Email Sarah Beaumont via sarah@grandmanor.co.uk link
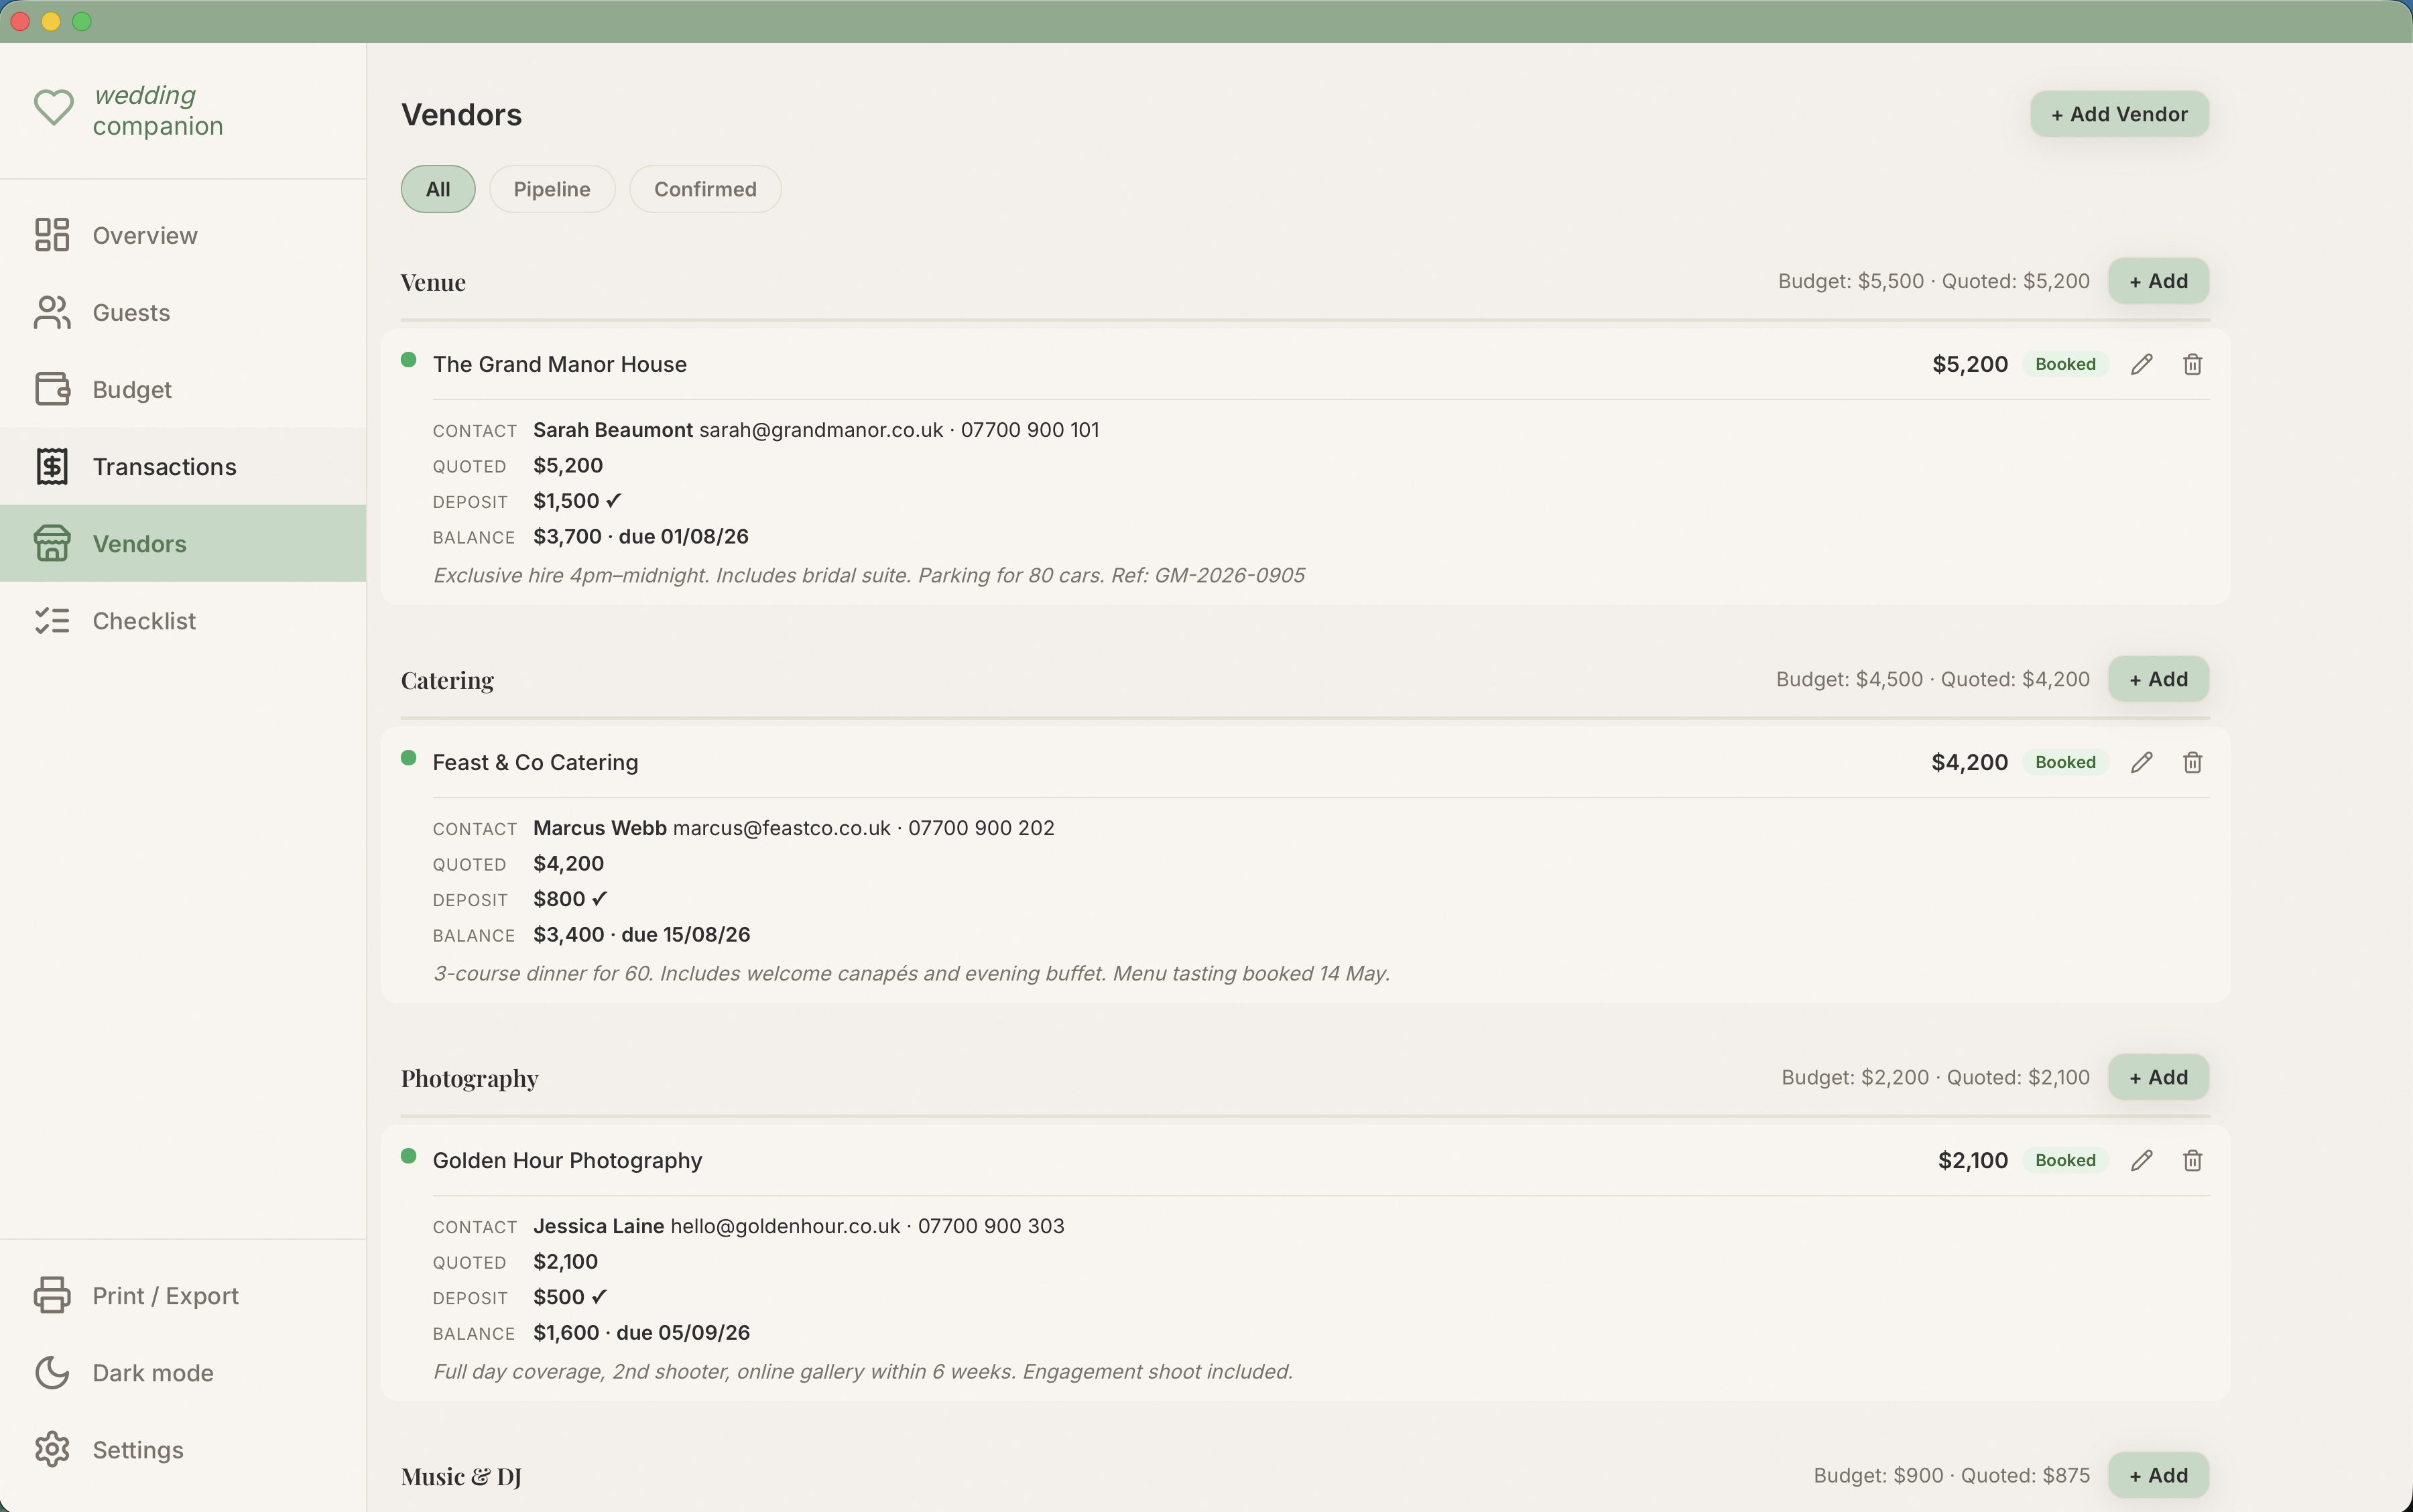The image size is (2413, 1512). (x=821, y=429)
